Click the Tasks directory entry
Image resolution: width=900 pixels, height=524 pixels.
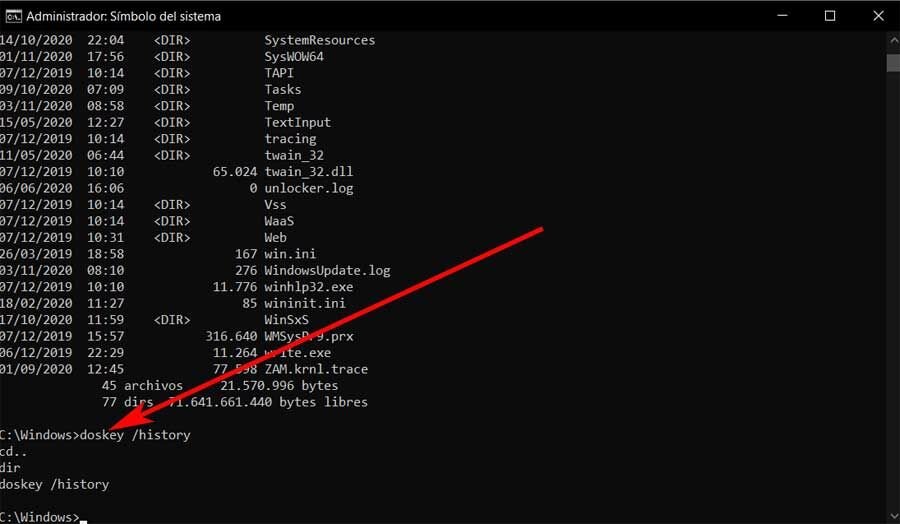pos(283,90)
